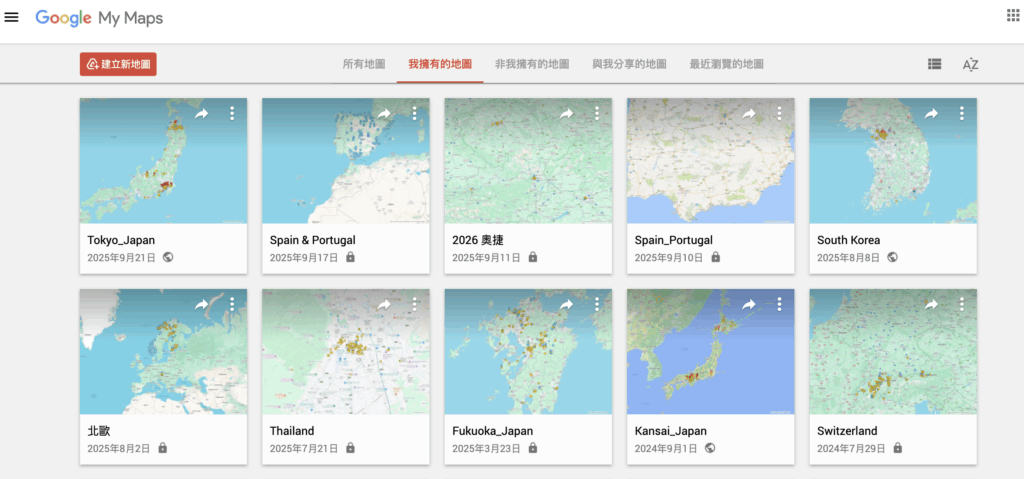Screen dimensions: 1024x479
Task: Select the 所有地圖 tab
Action: 364,64
